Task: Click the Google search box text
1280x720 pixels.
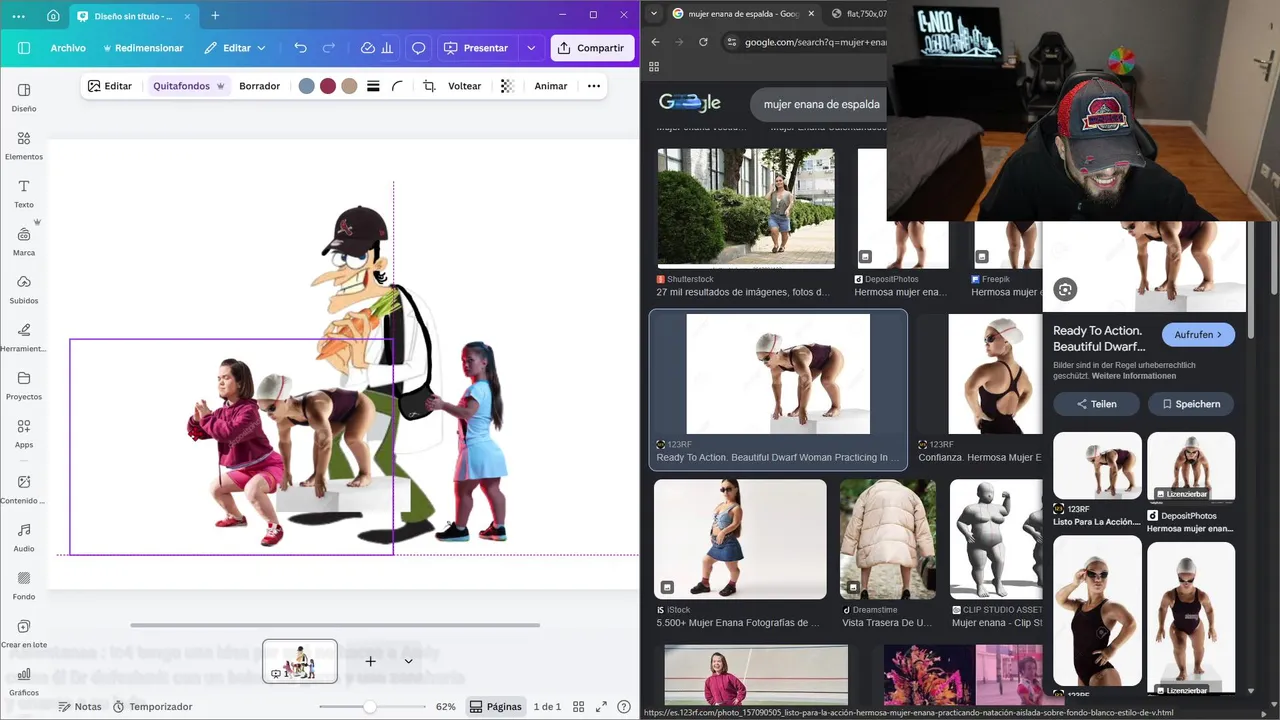Action: click(822, 104)
